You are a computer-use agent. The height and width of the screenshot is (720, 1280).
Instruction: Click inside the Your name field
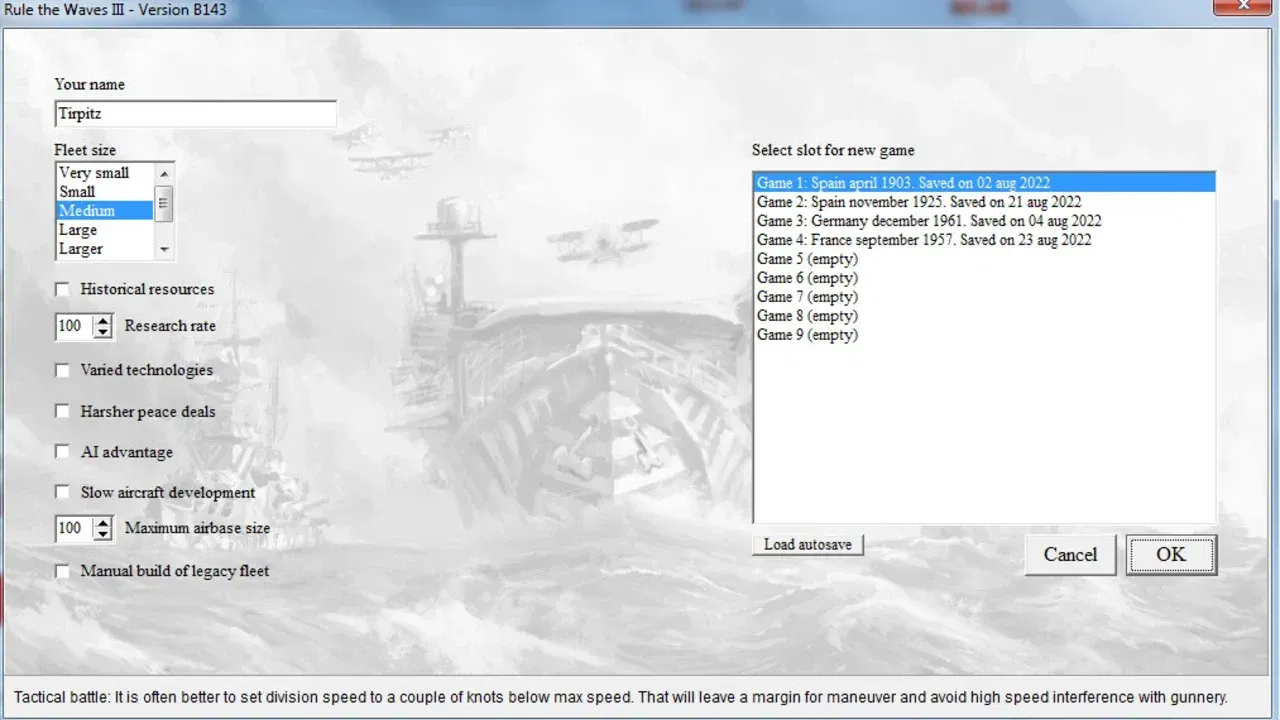tap(195, 113)
